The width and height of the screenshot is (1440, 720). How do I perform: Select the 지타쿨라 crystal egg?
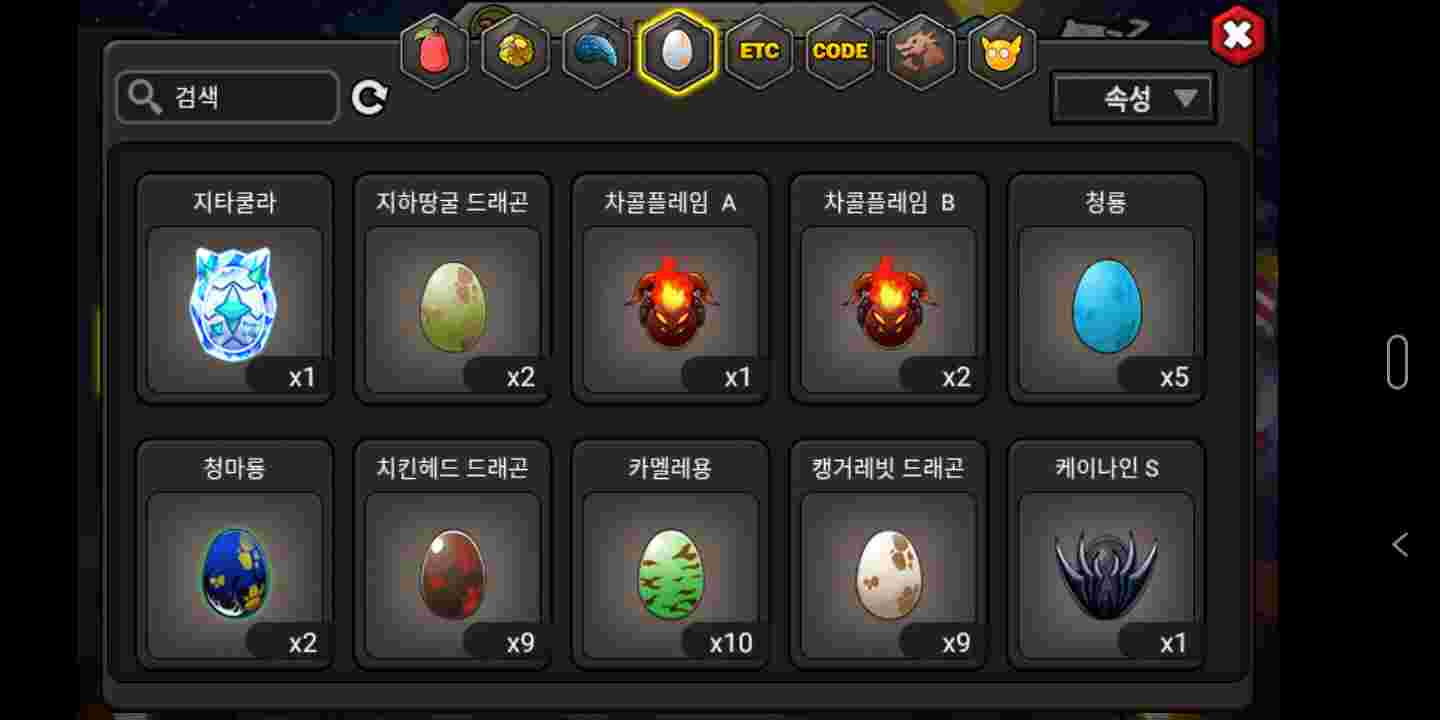click(x=235, y=289)
